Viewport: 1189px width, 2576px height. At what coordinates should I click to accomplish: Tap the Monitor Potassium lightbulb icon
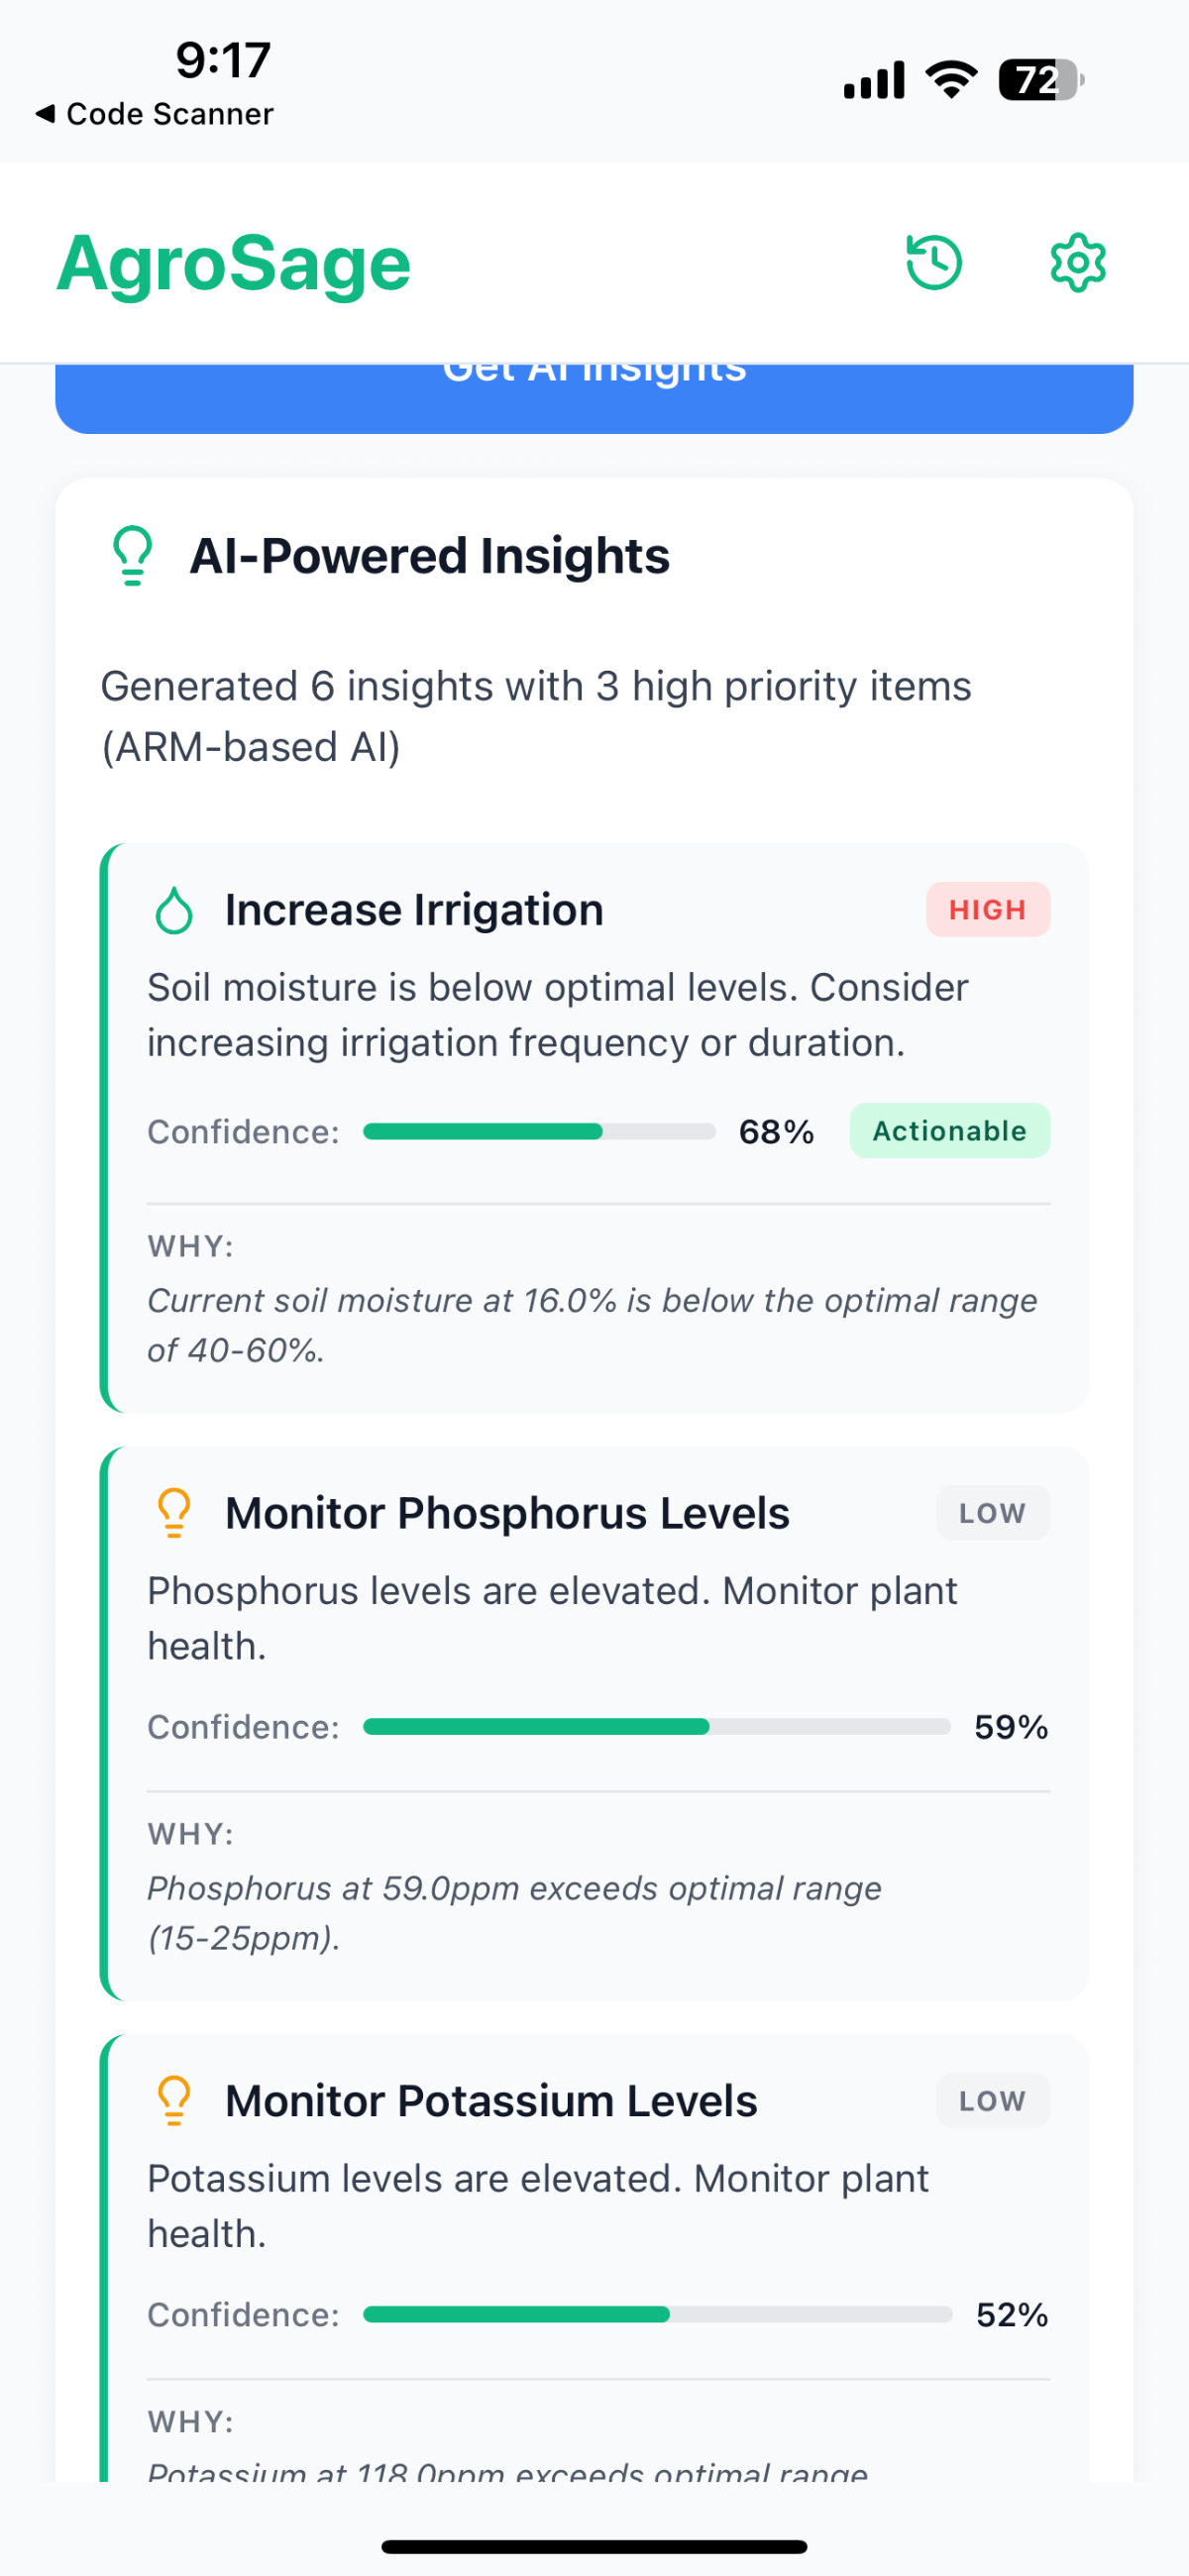pos(174,2101)
